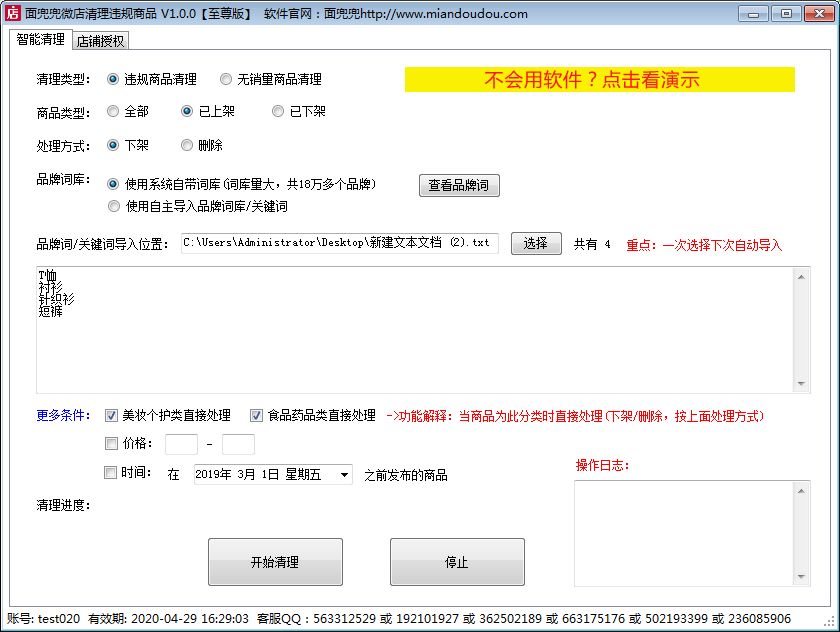Click the 停止 button

tap(457, 561)
